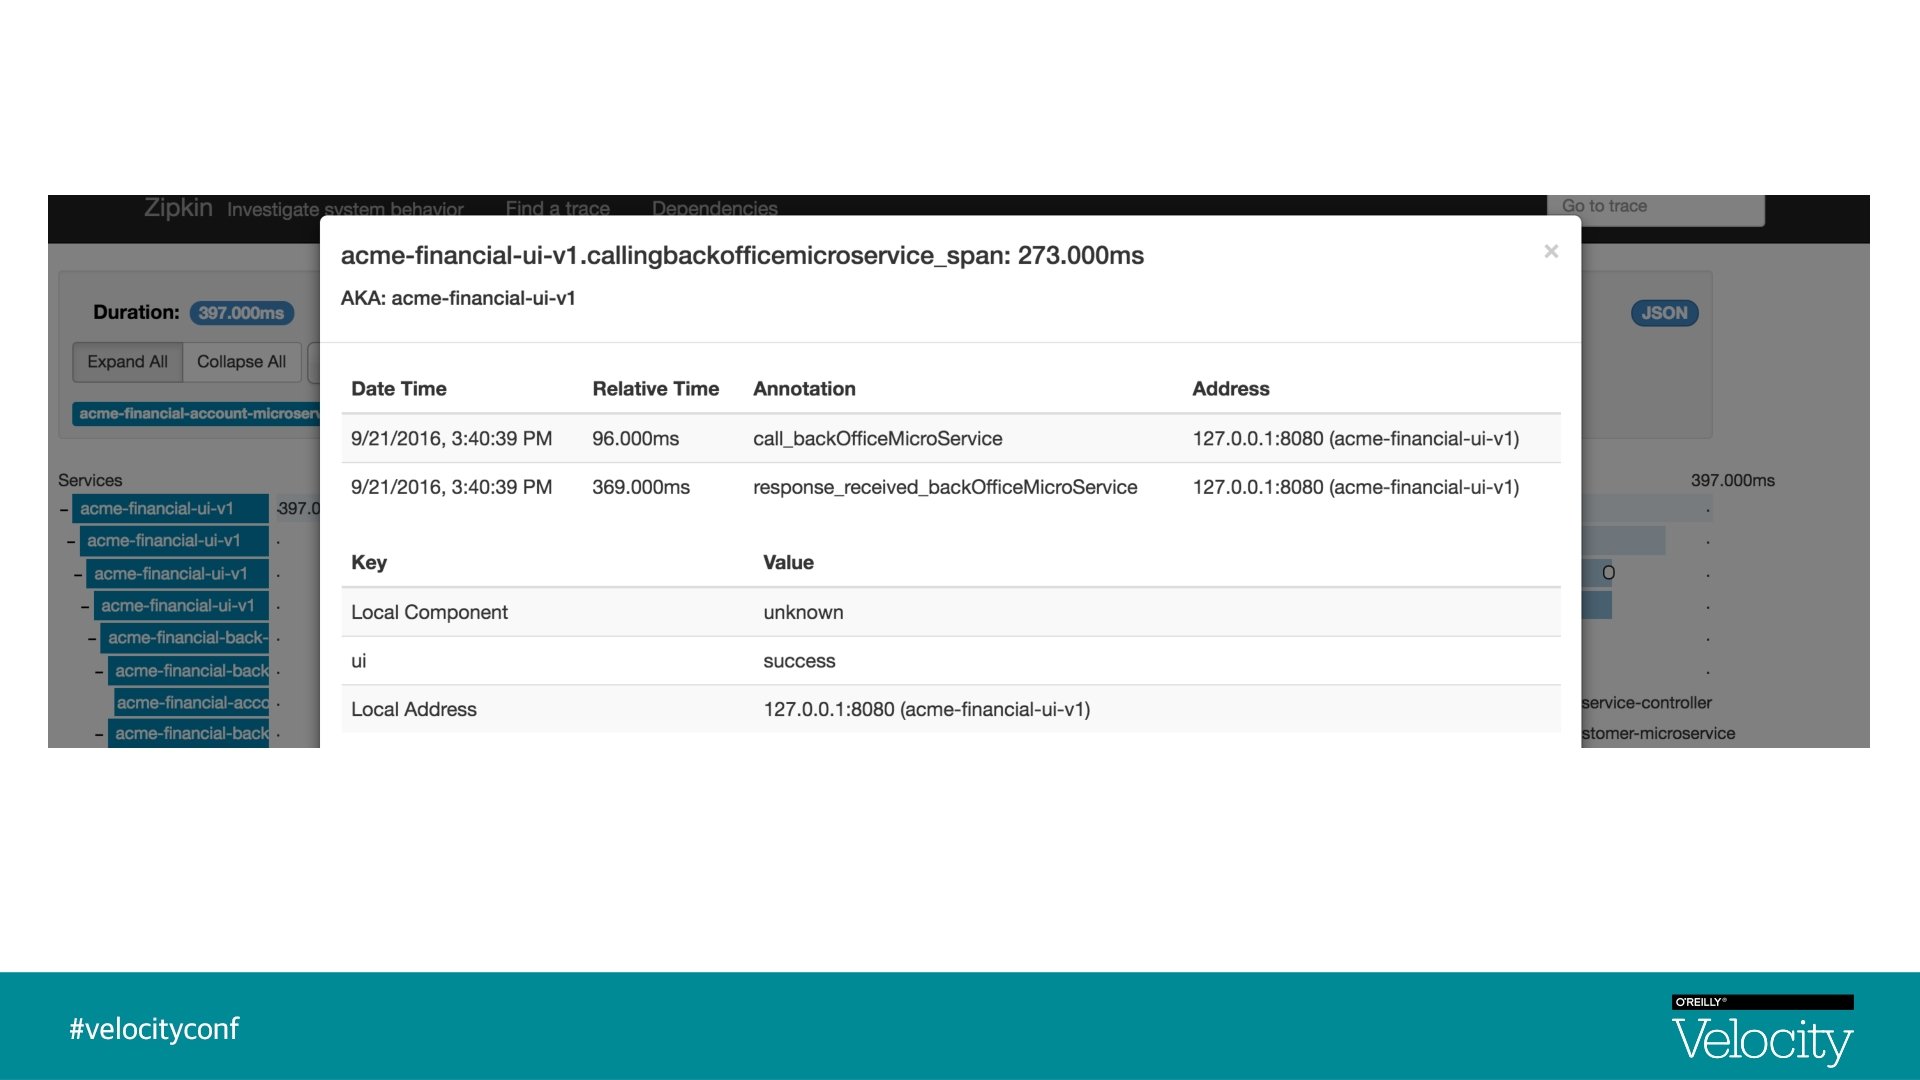The width and height of the screenshot is (1920, 1080).
Task: Click the call_backOfficeMicroService annotation row
Action: (877, 439)
